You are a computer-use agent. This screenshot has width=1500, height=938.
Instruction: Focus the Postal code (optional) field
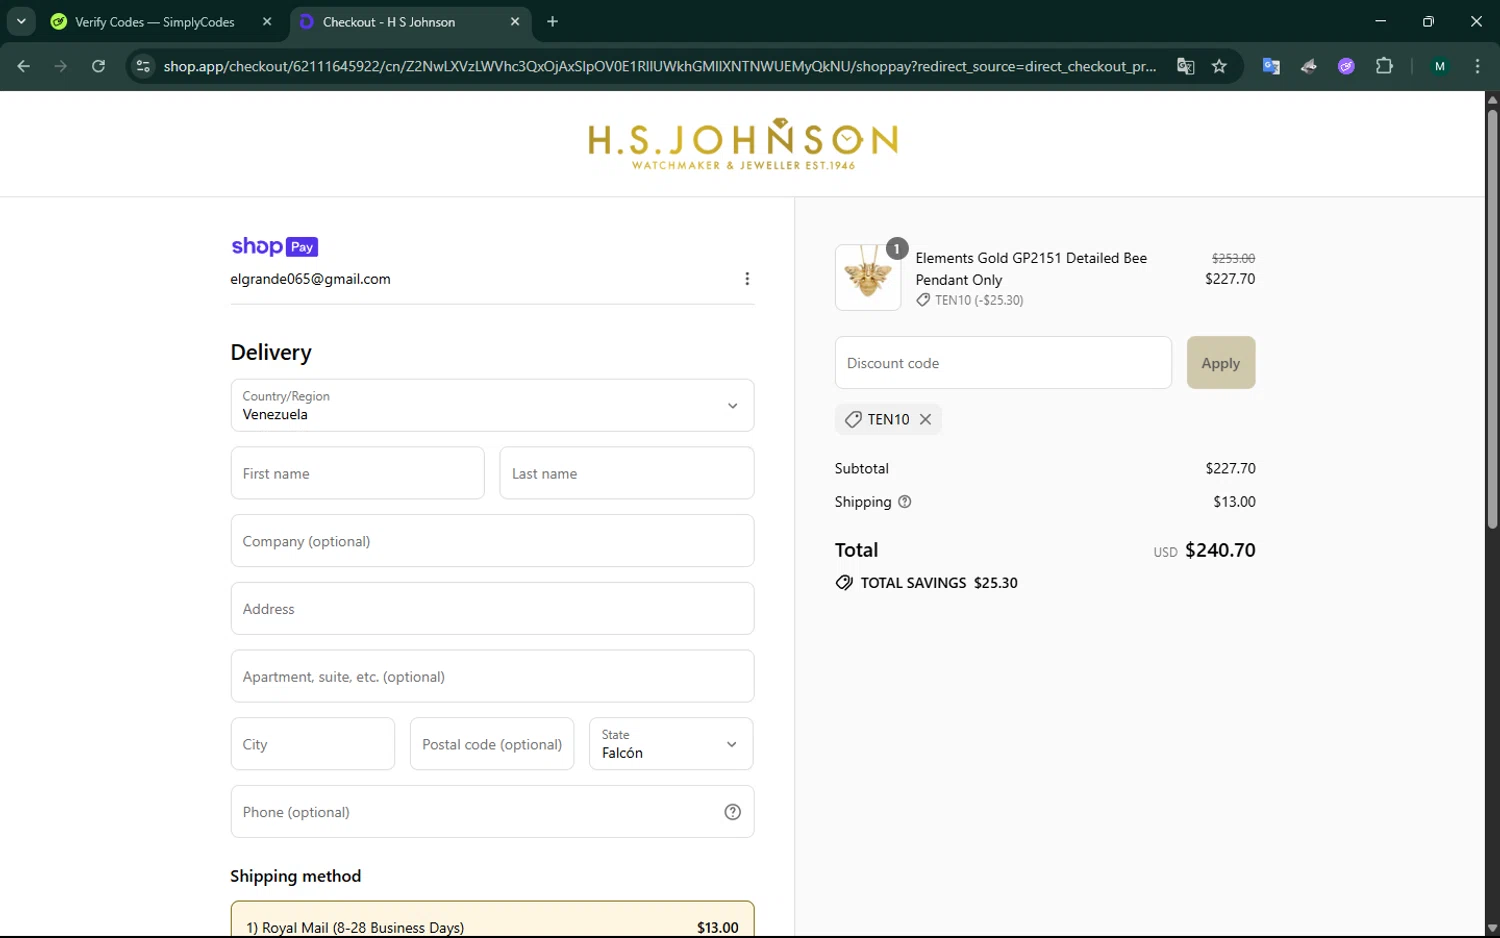point(492,744)
